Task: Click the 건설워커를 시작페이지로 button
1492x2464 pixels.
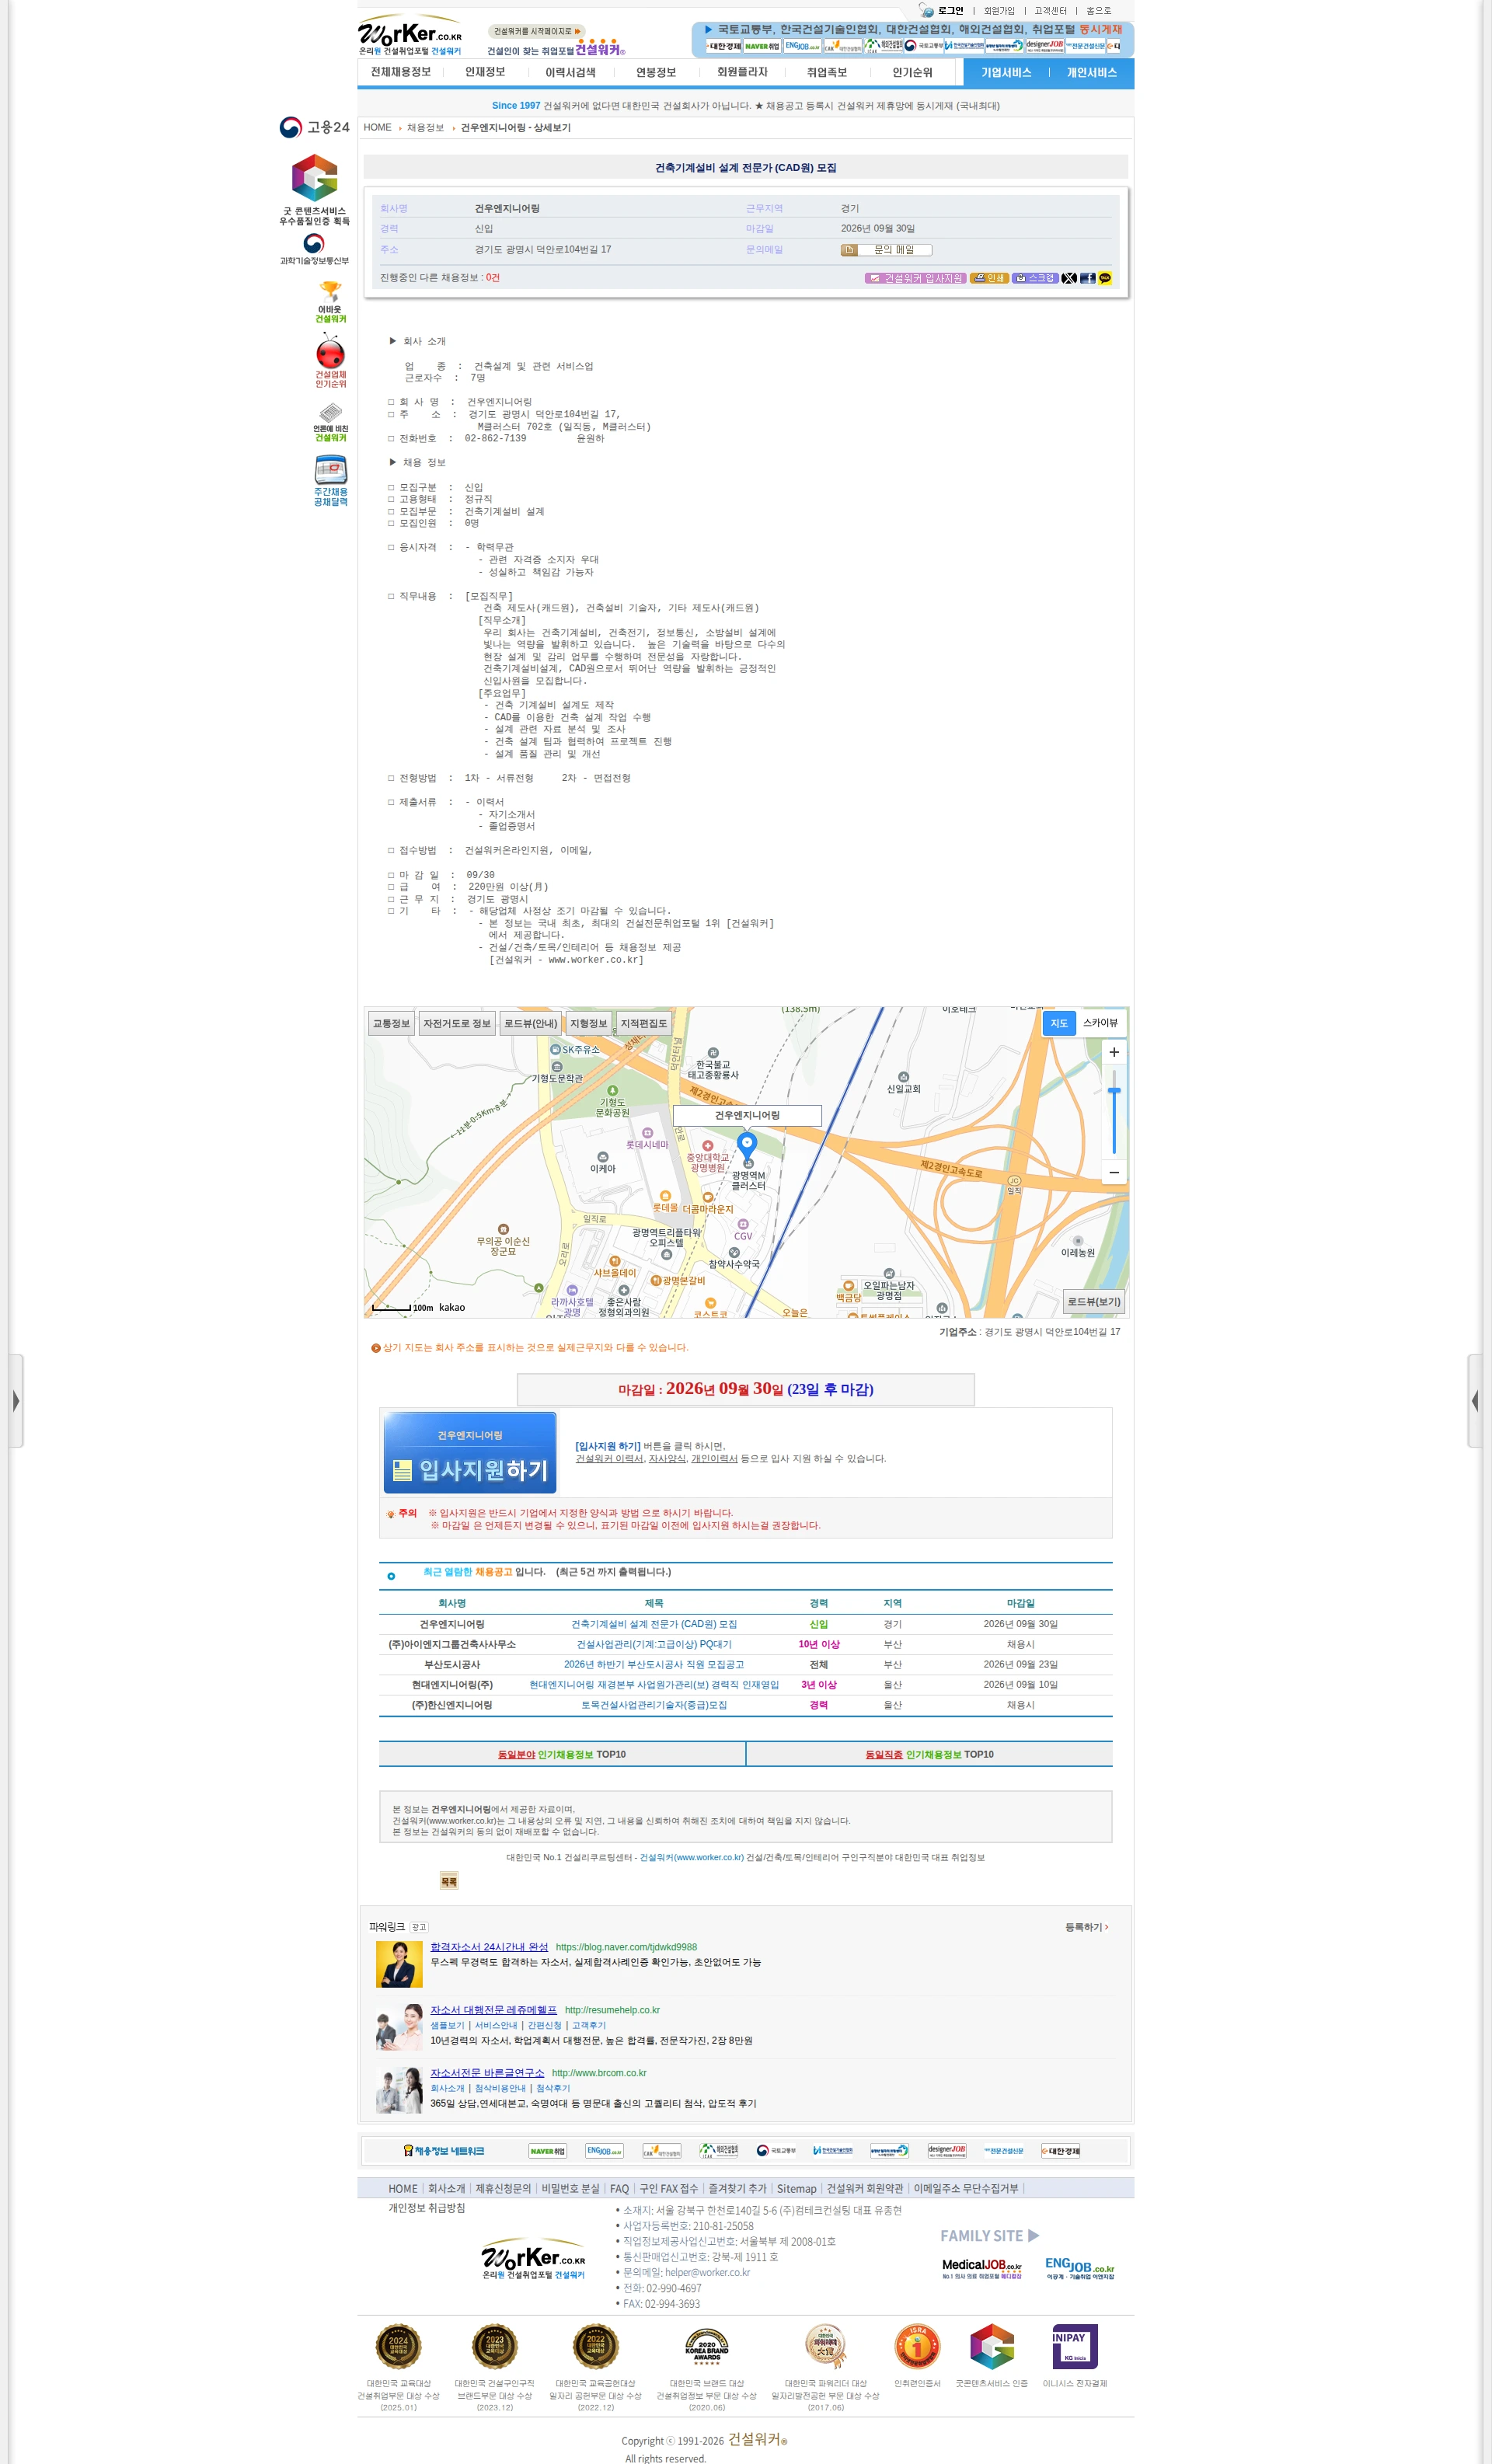Action: tap(537, 31)
